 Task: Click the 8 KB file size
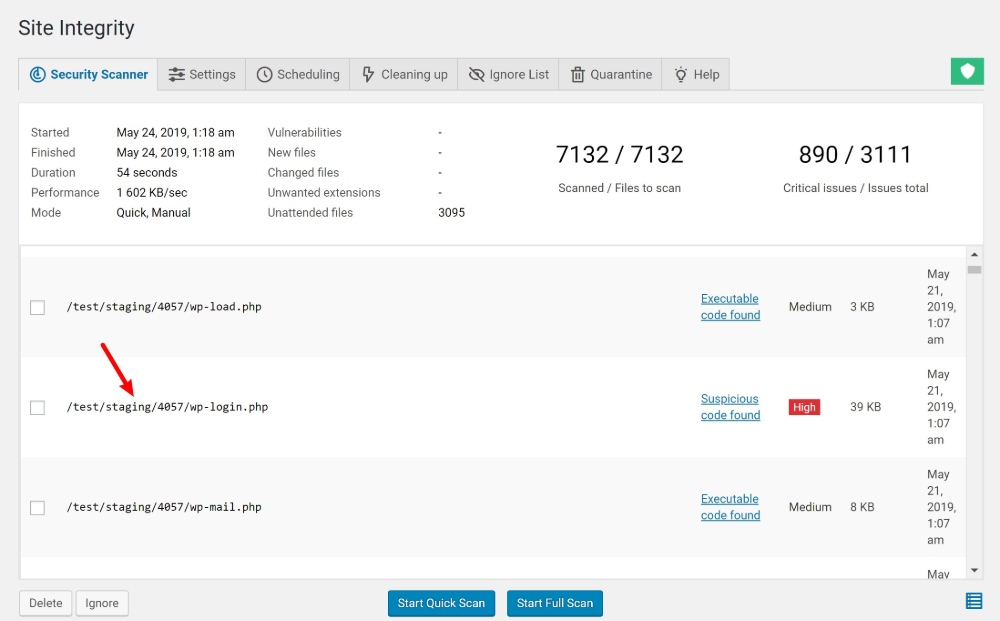tap(862, 507)
